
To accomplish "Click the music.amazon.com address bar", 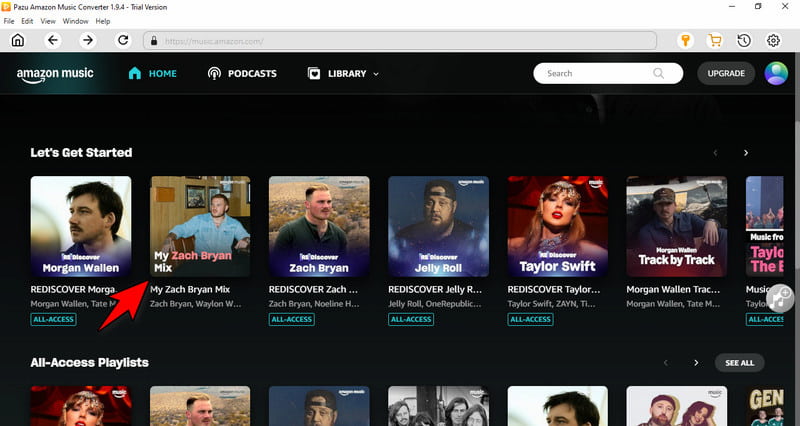I will [x=400, y=41].
